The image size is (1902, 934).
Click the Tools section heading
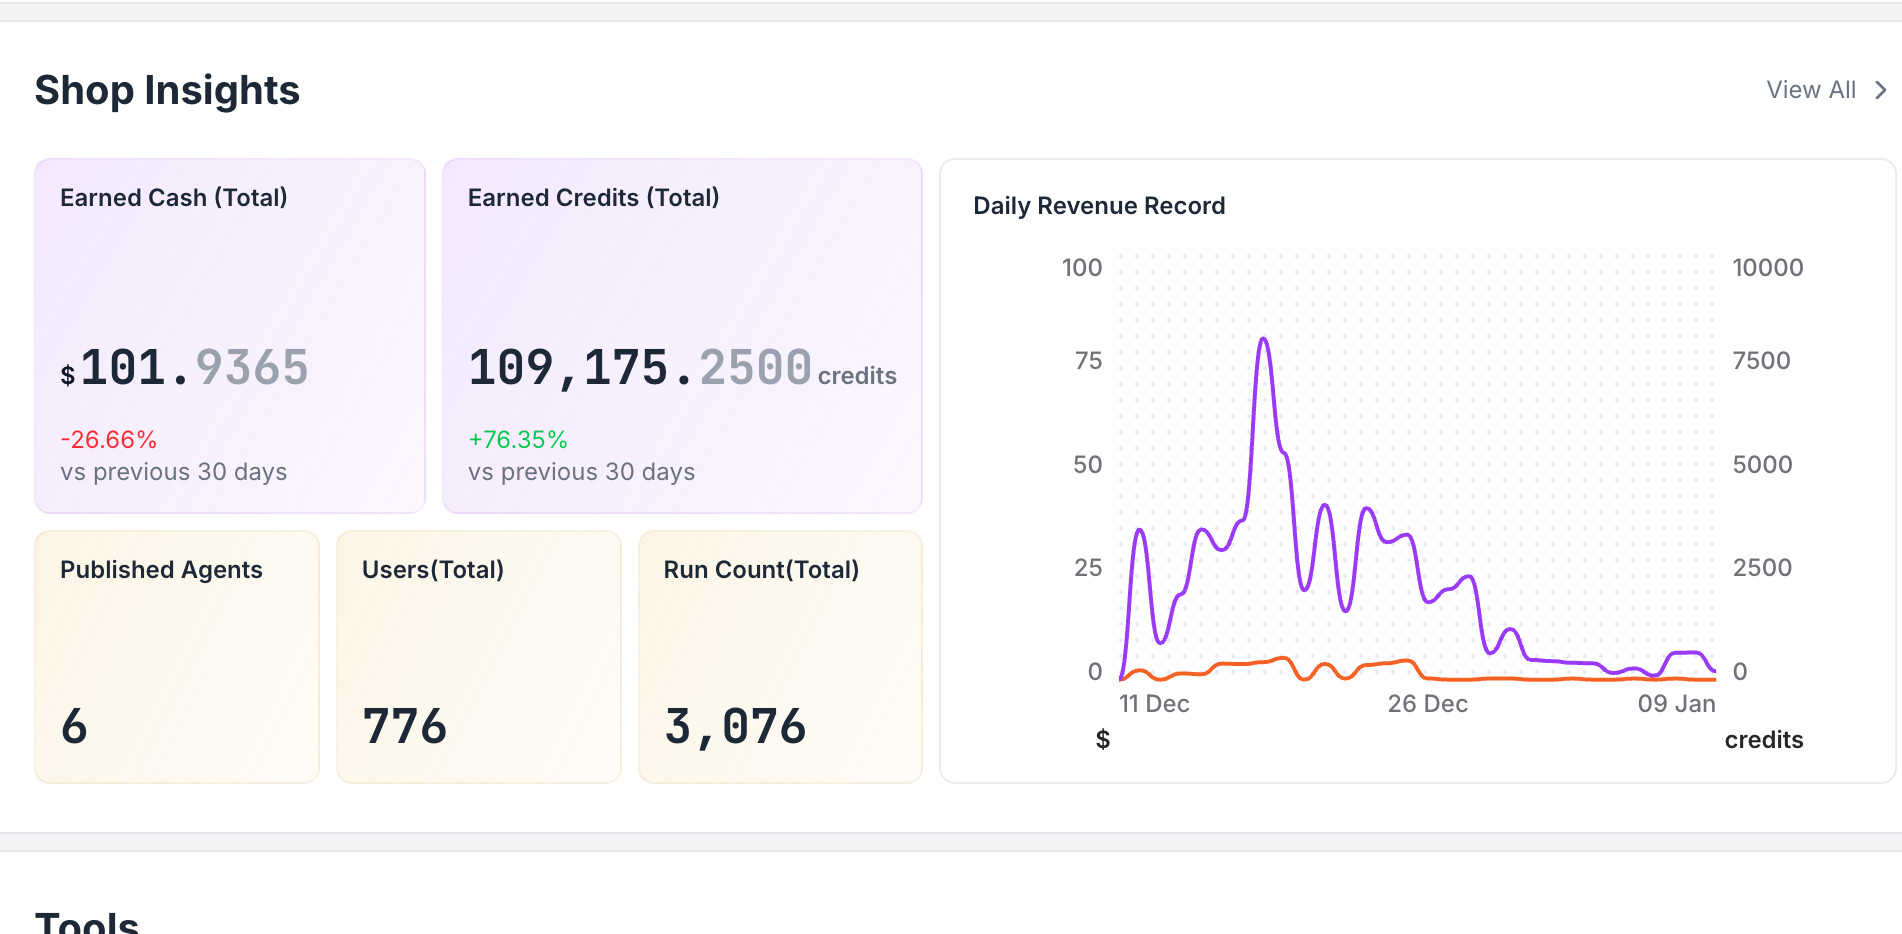tap(87, 922)
